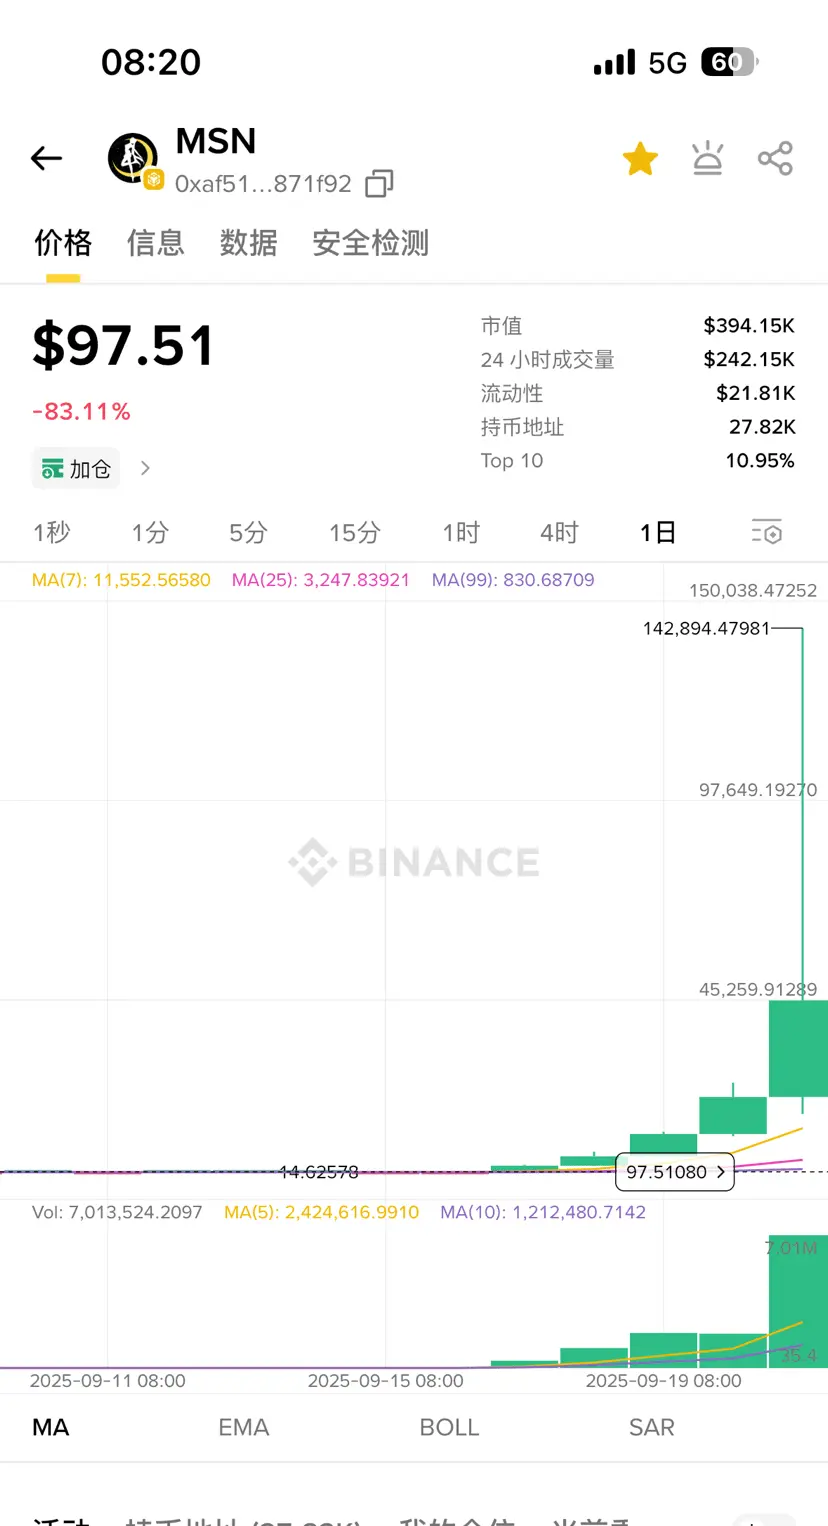The image size is (828, 1526).
Task: Select the 4时 interval
Action: (x=559, y=533)
